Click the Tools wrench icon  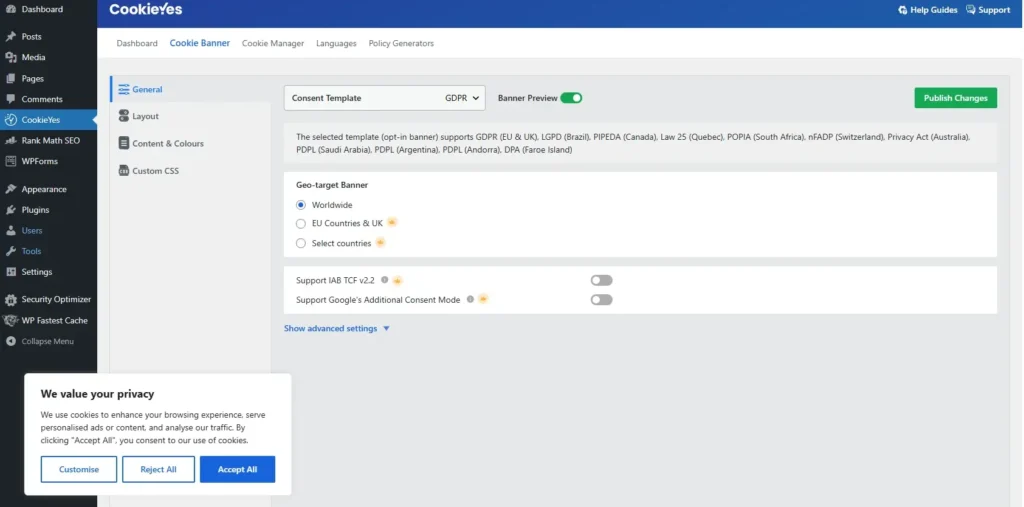10,251
